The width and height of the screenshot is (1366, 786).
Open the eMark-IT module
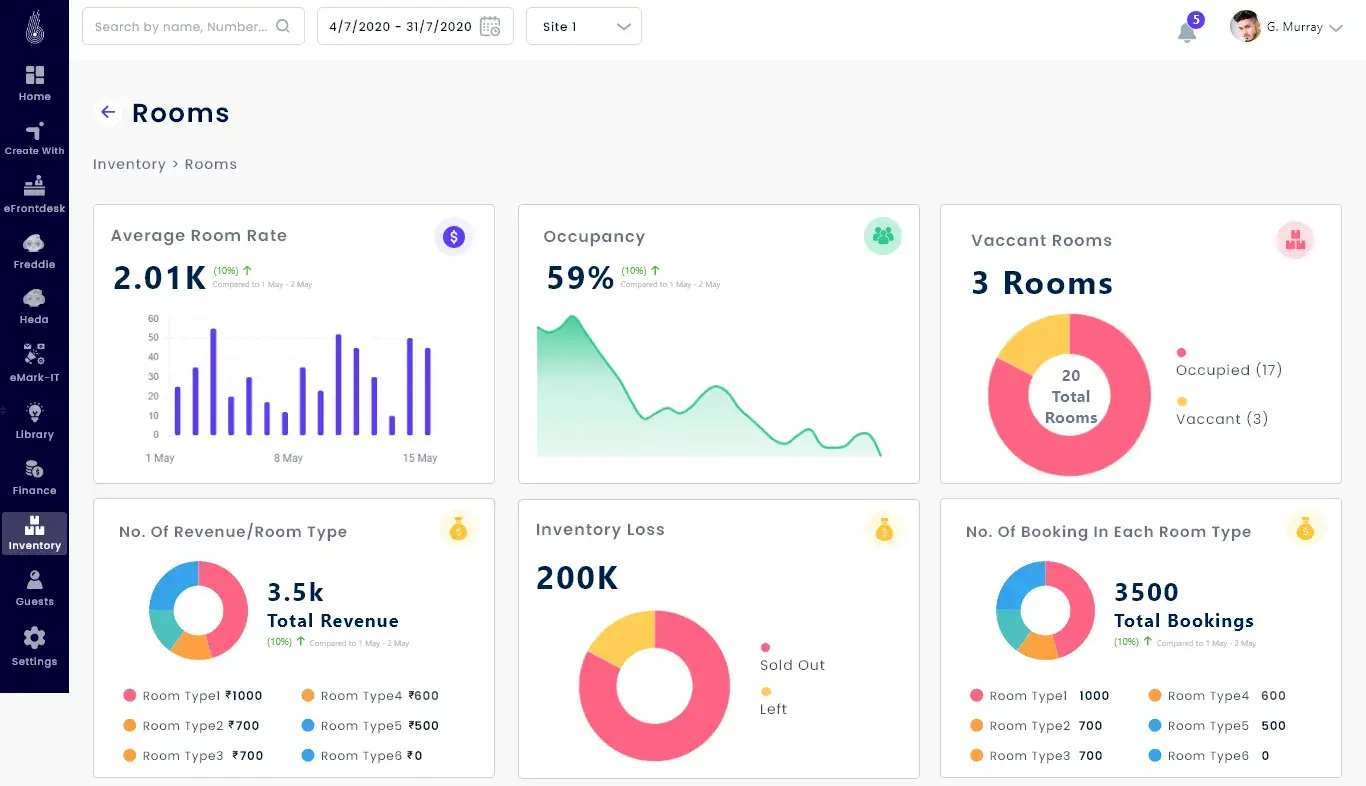coord(34,363)
